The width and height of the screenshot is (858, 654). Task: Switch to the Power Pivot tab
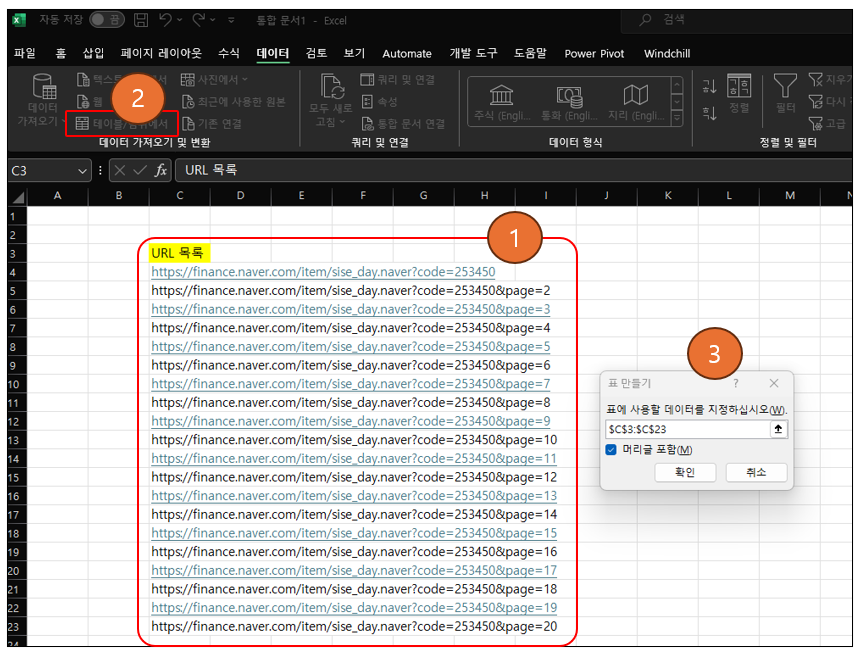[x=594, y=54]
